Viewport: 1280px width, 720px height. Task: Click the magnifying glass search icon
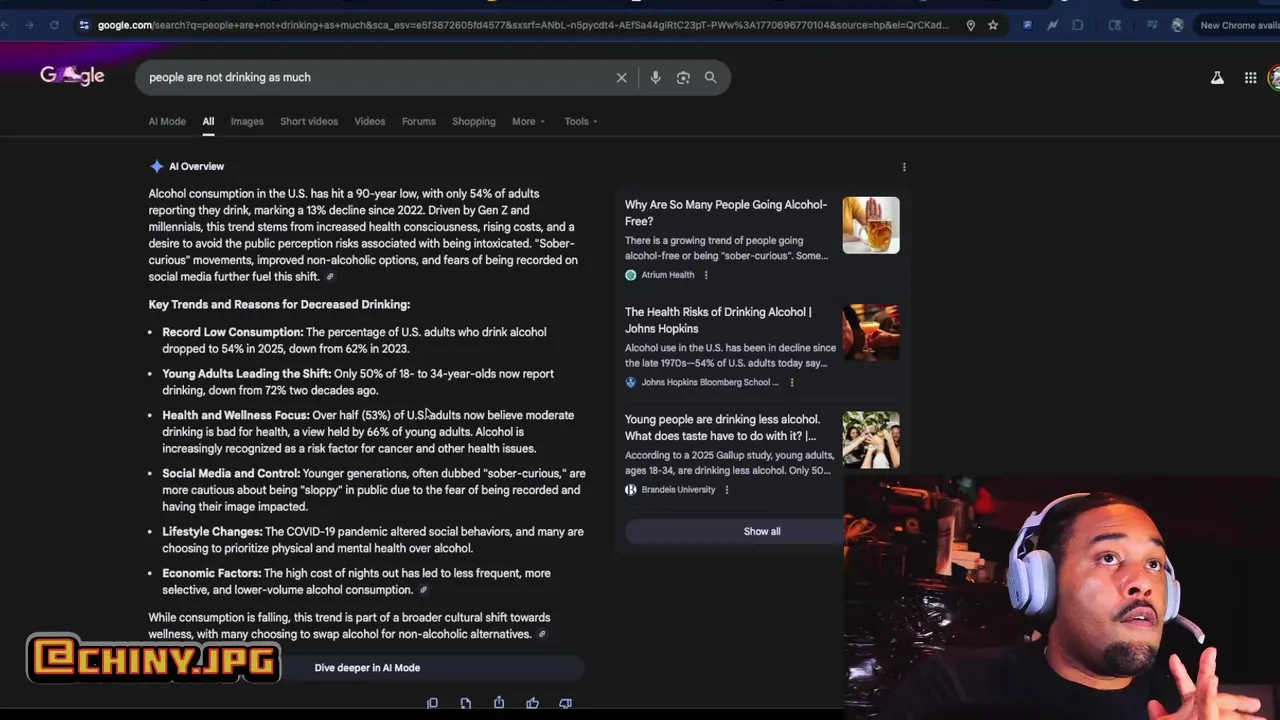(710, 77)
